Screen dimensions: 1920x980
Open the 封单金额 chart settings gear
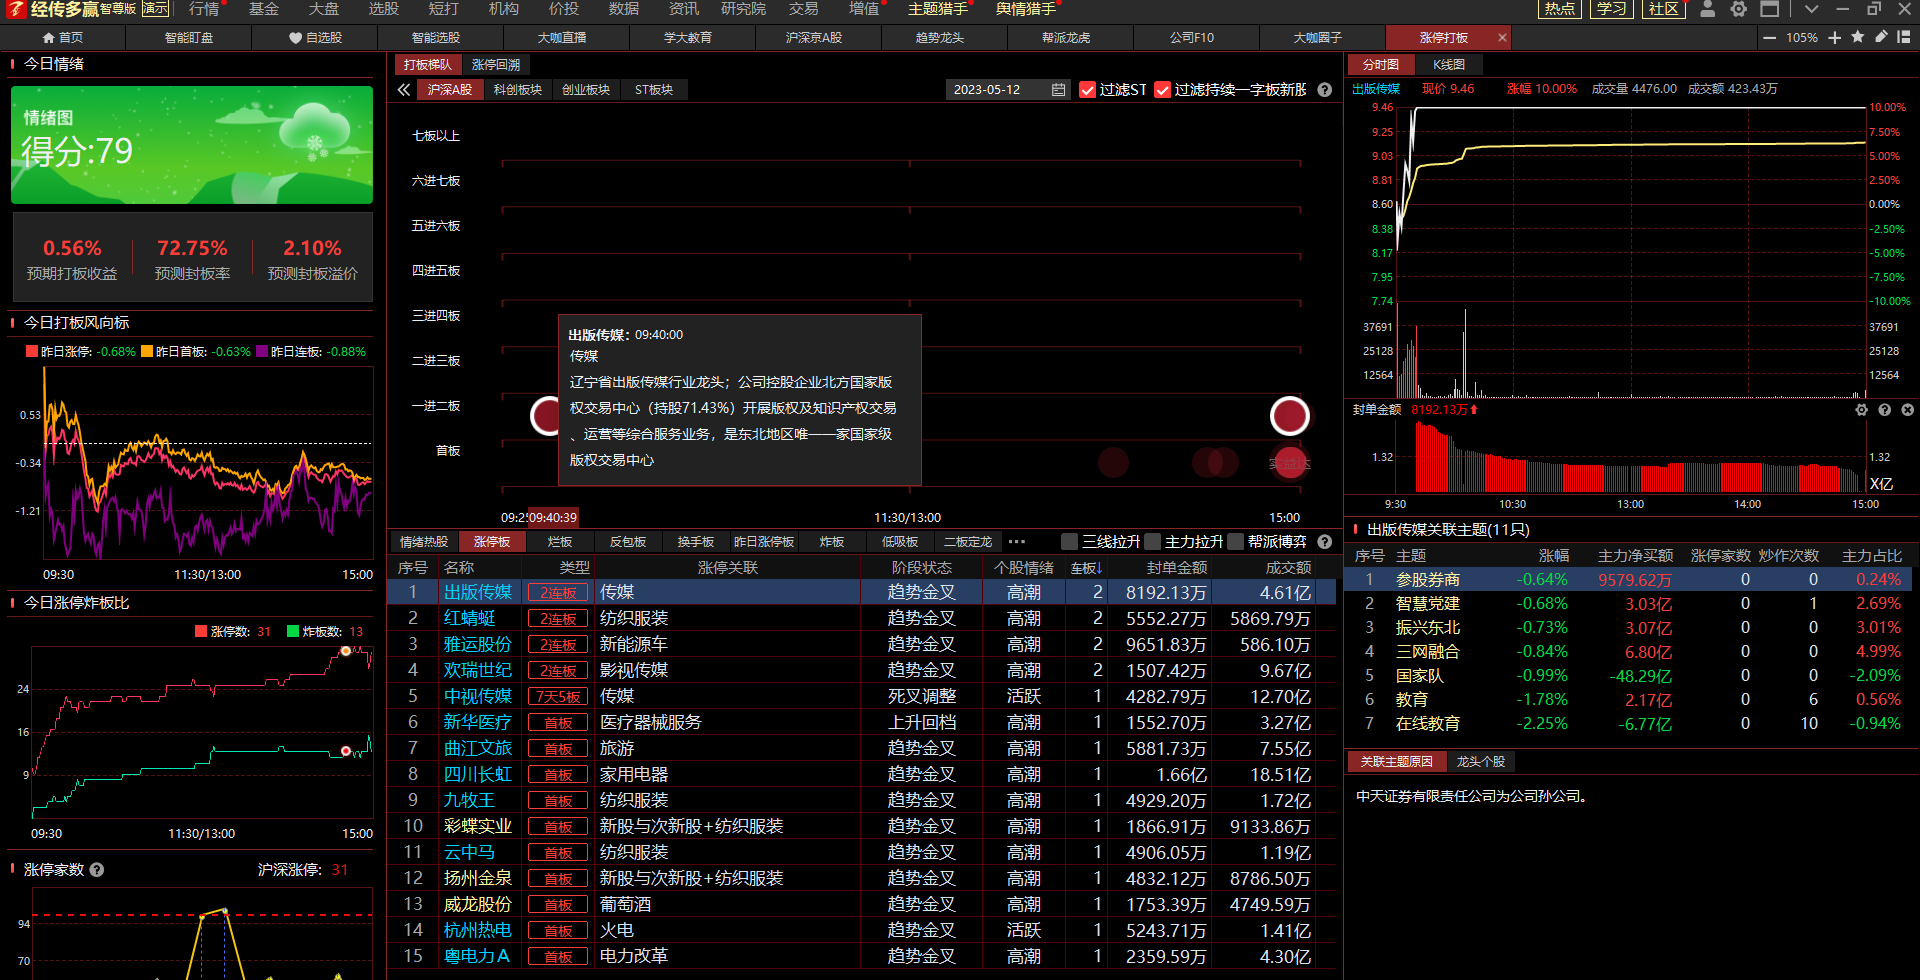tap(1861, 410)
